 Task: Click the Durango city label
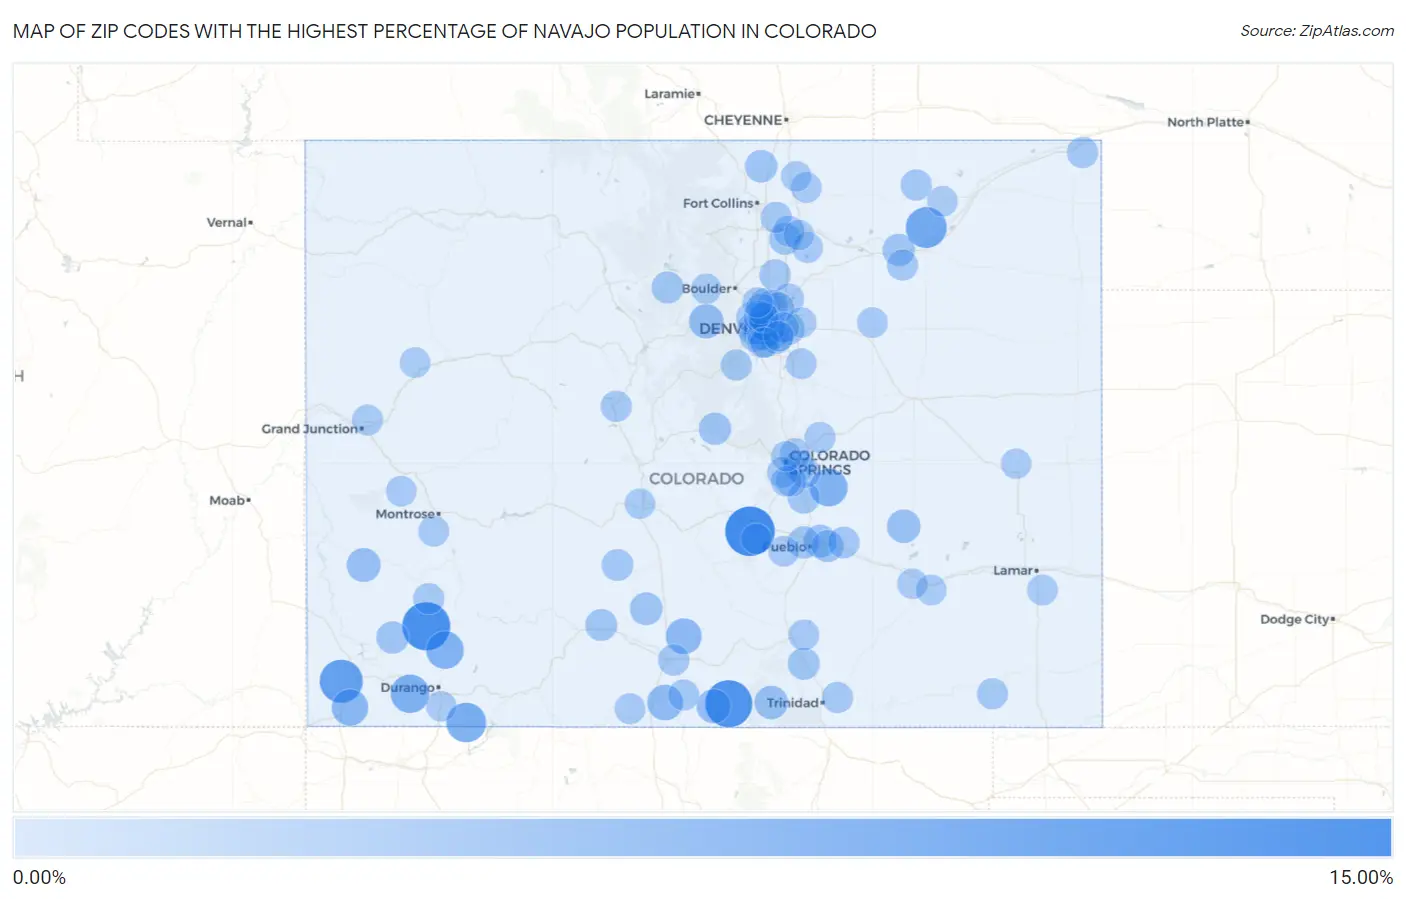pyautogui.click(x=409, y=687)
